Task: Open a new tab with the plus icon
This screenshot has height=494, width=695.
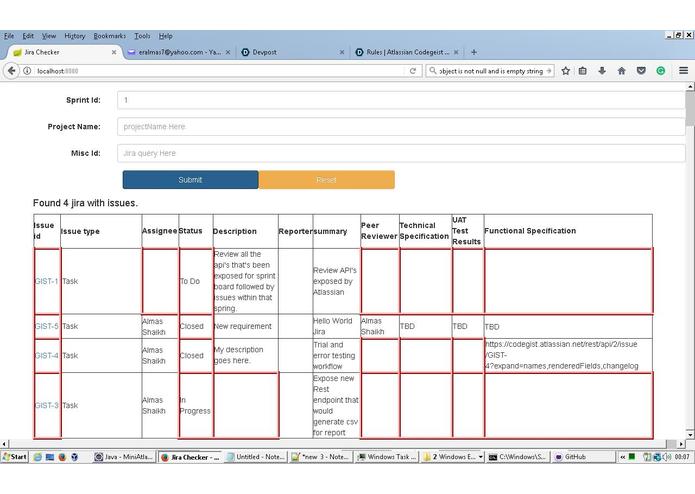Action: (x=474, y=52)
